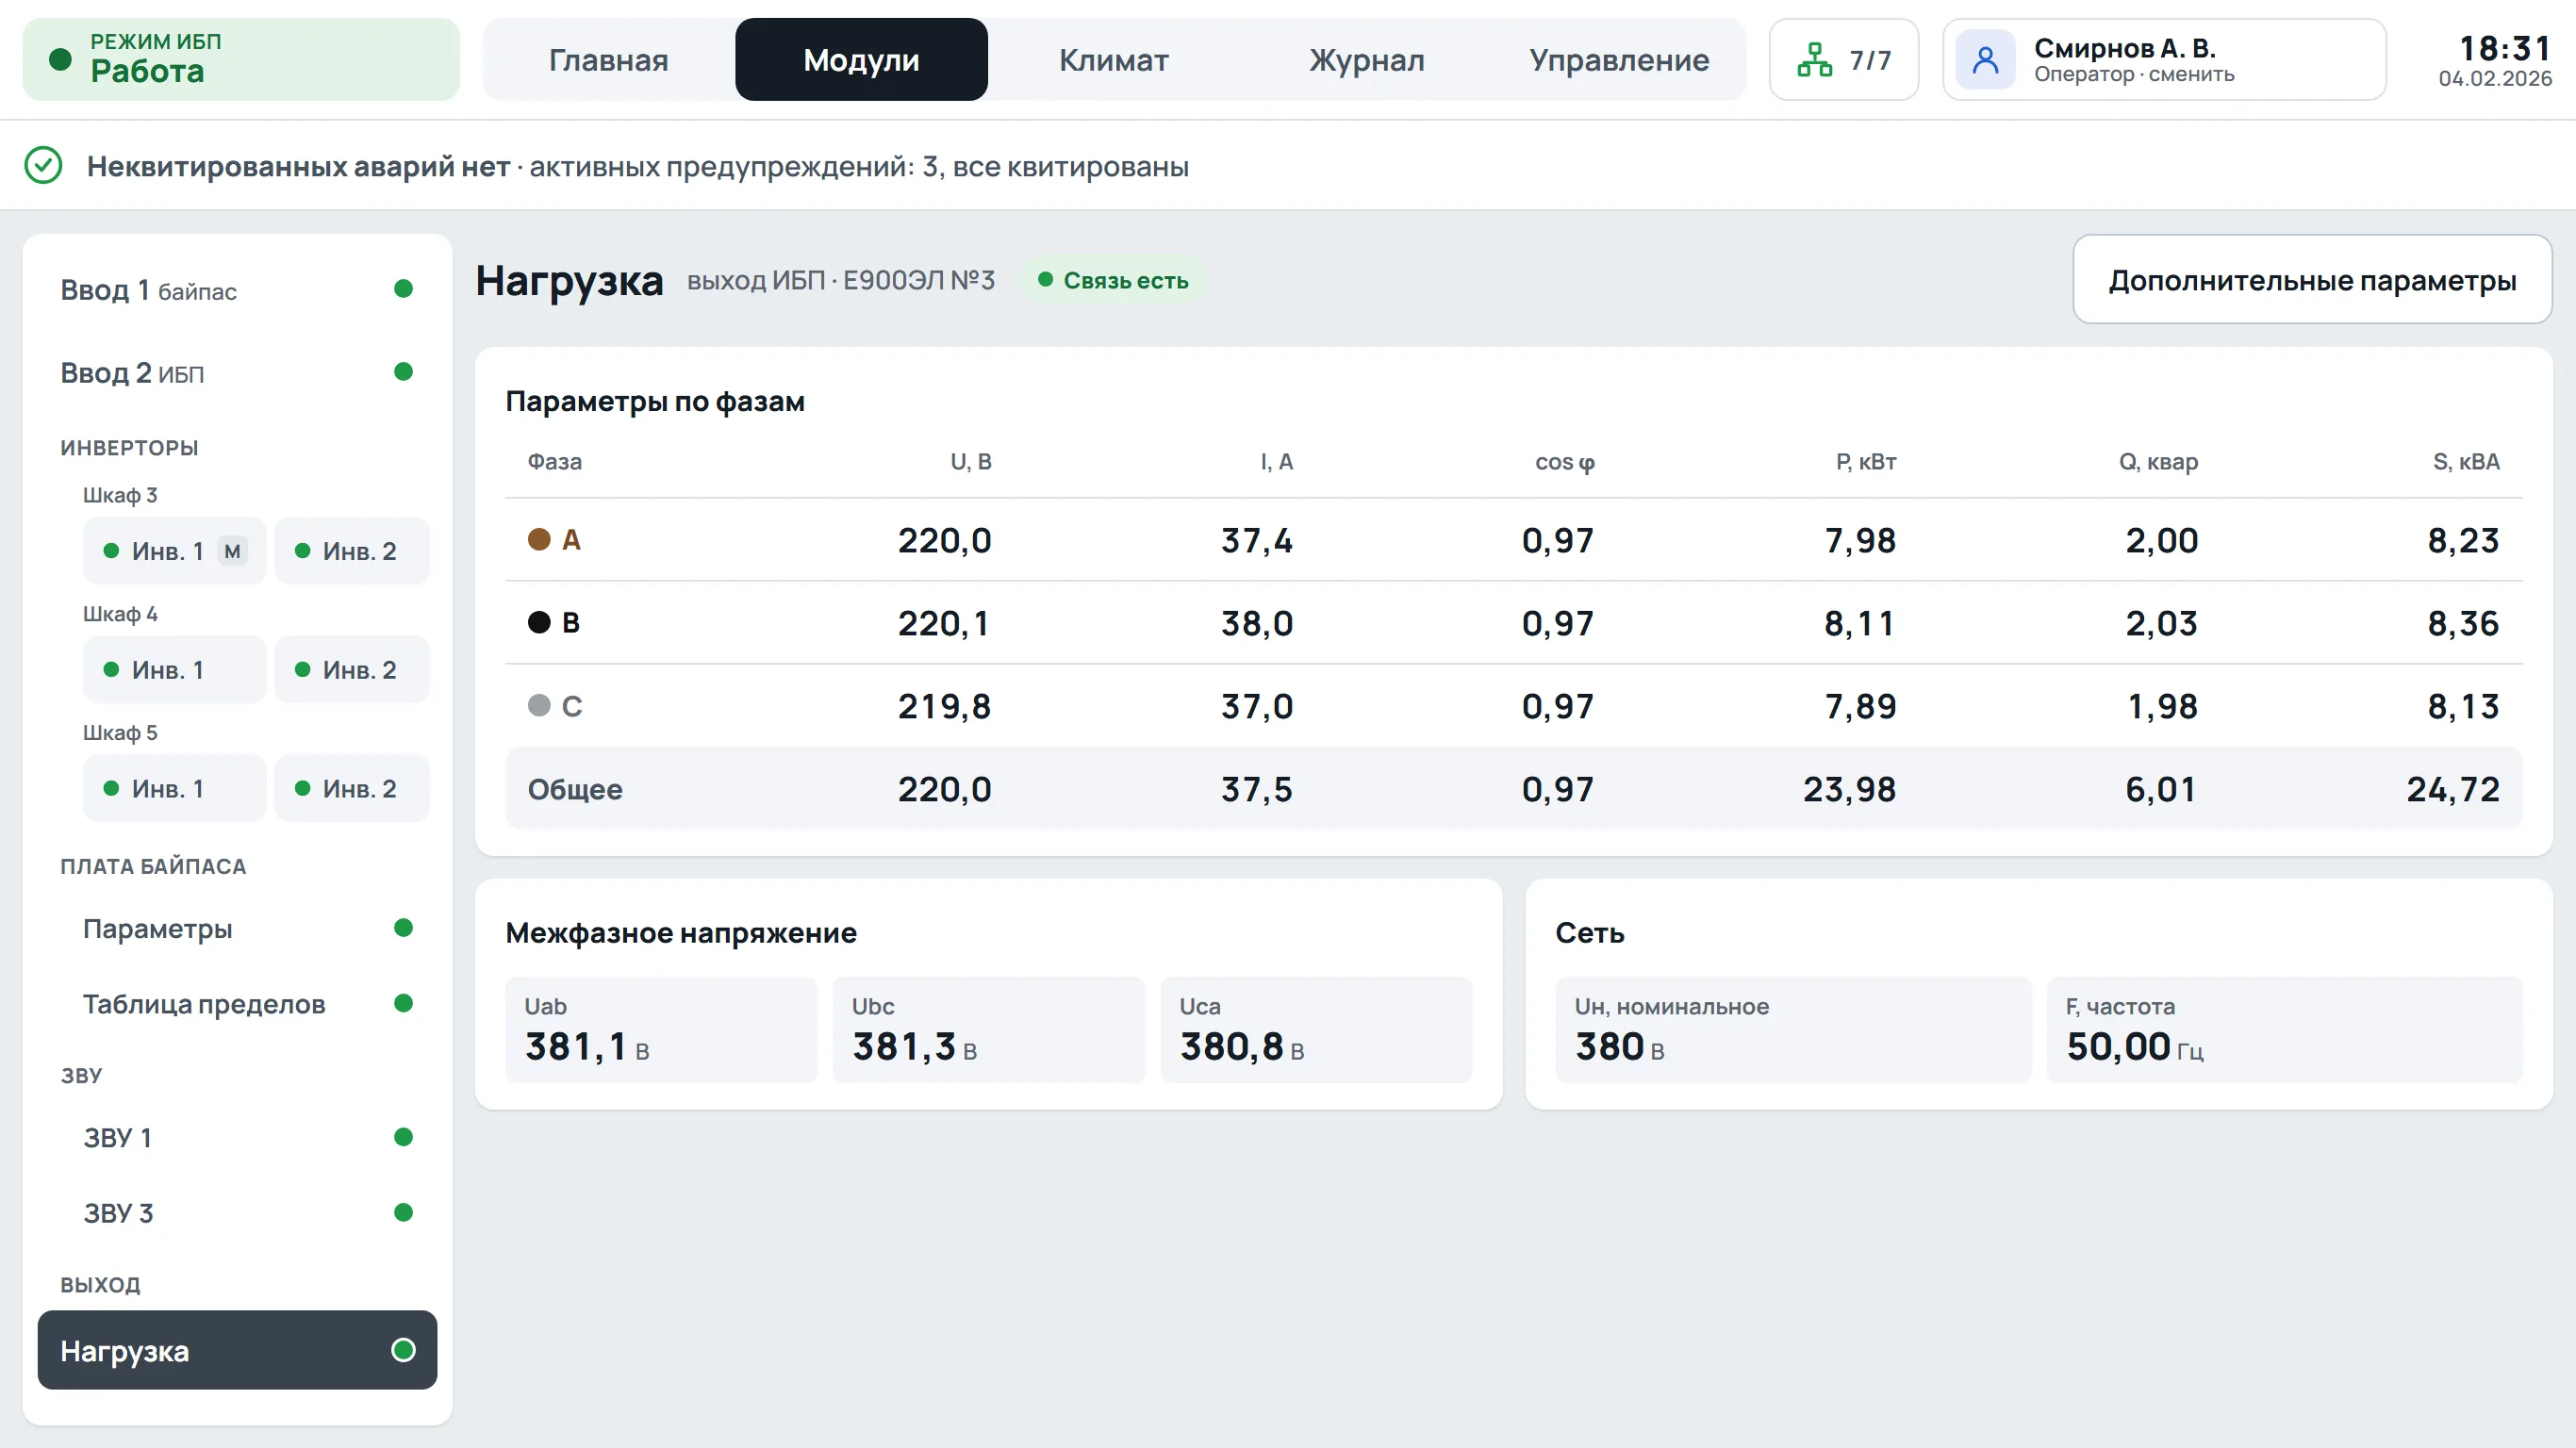Open the Главная tab

(609, 60)
